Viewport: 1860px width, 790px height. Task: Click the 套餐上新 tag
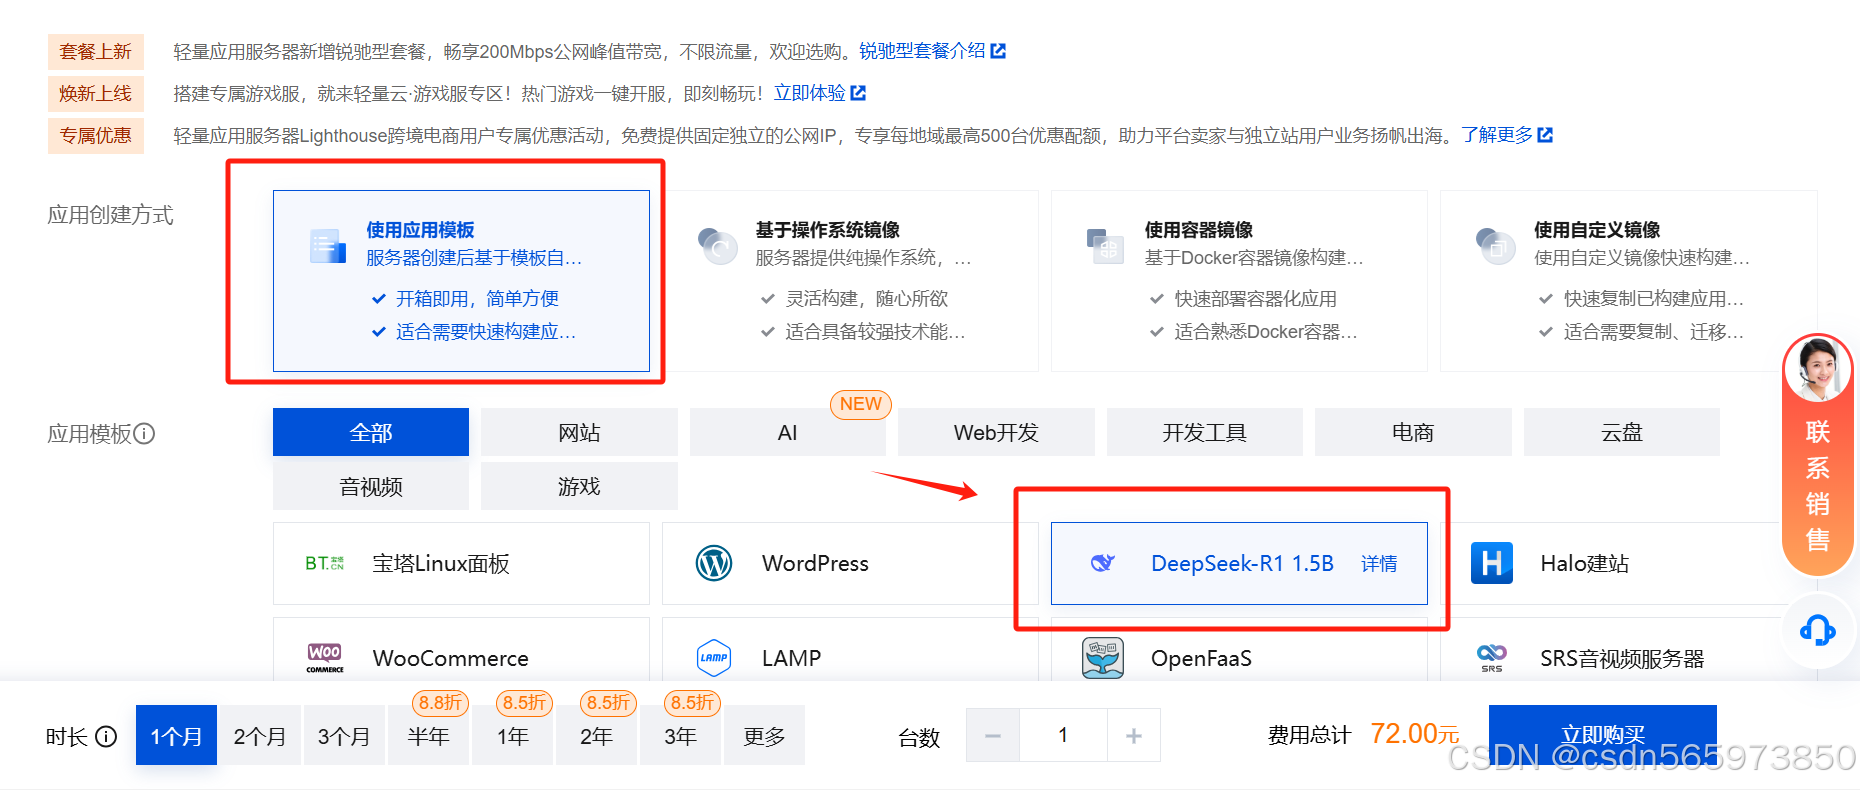click(96, 52)
